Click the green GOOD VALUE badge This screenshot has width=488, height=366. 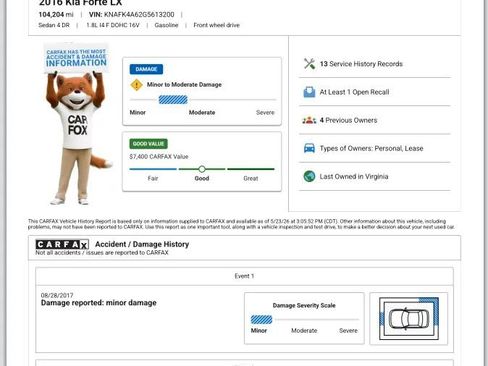(149, 144)
